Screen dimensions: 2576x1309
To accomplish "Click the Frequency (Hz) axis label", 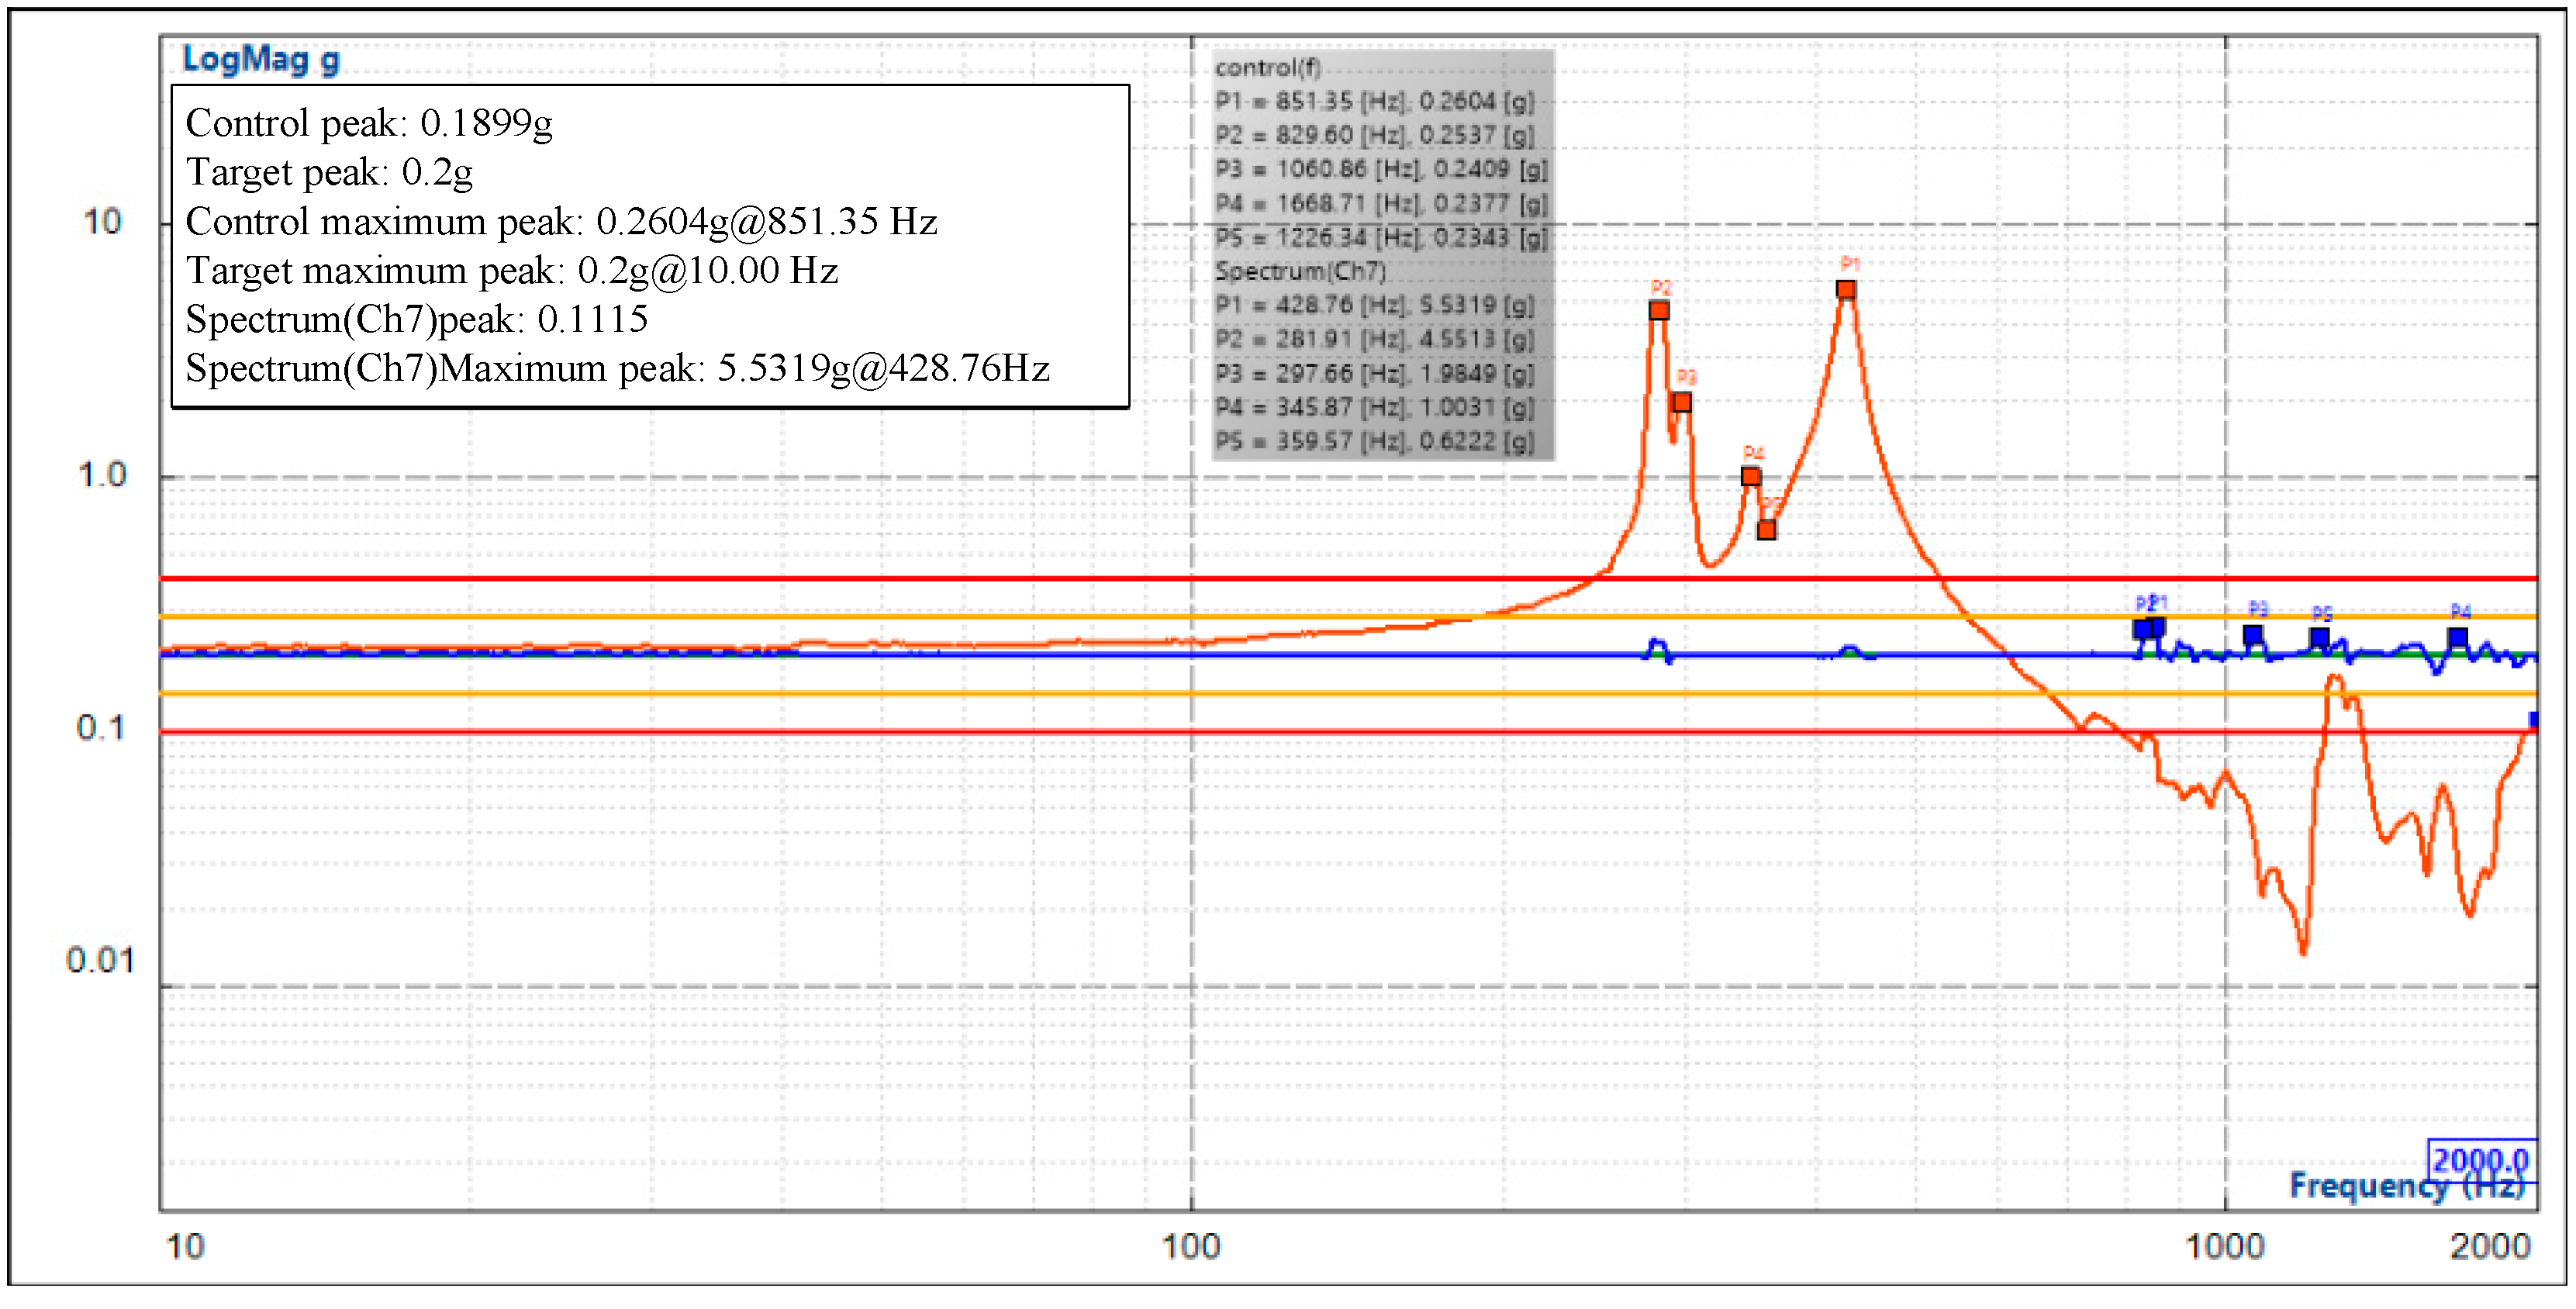I will coord(2407,1186).
